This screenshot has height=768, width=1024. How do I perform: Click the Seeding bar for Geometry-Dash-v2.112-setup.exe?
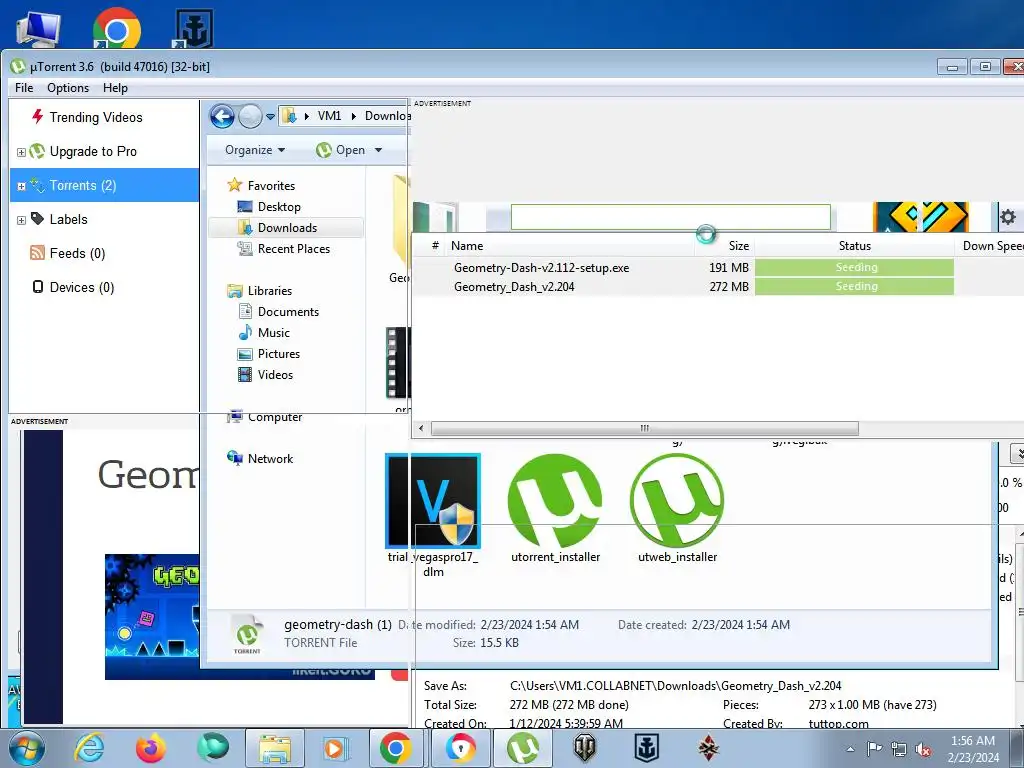854,267
